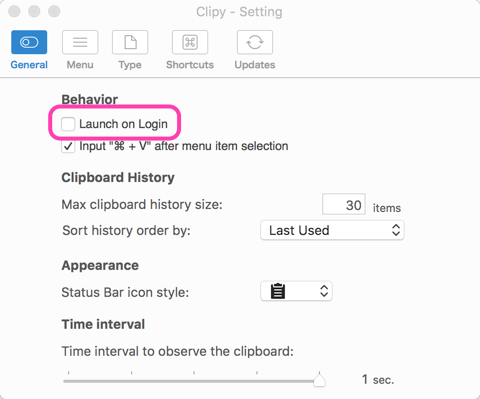Click the clipboard icon in Status Bar style
480x399 pixels.
278,291
